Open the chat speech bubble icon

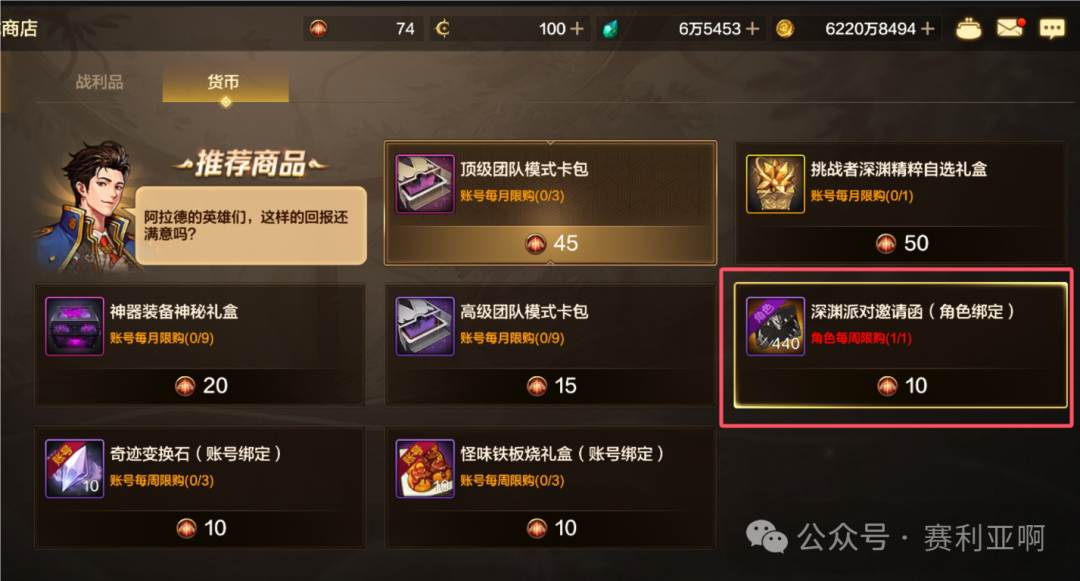point(1052,28)
